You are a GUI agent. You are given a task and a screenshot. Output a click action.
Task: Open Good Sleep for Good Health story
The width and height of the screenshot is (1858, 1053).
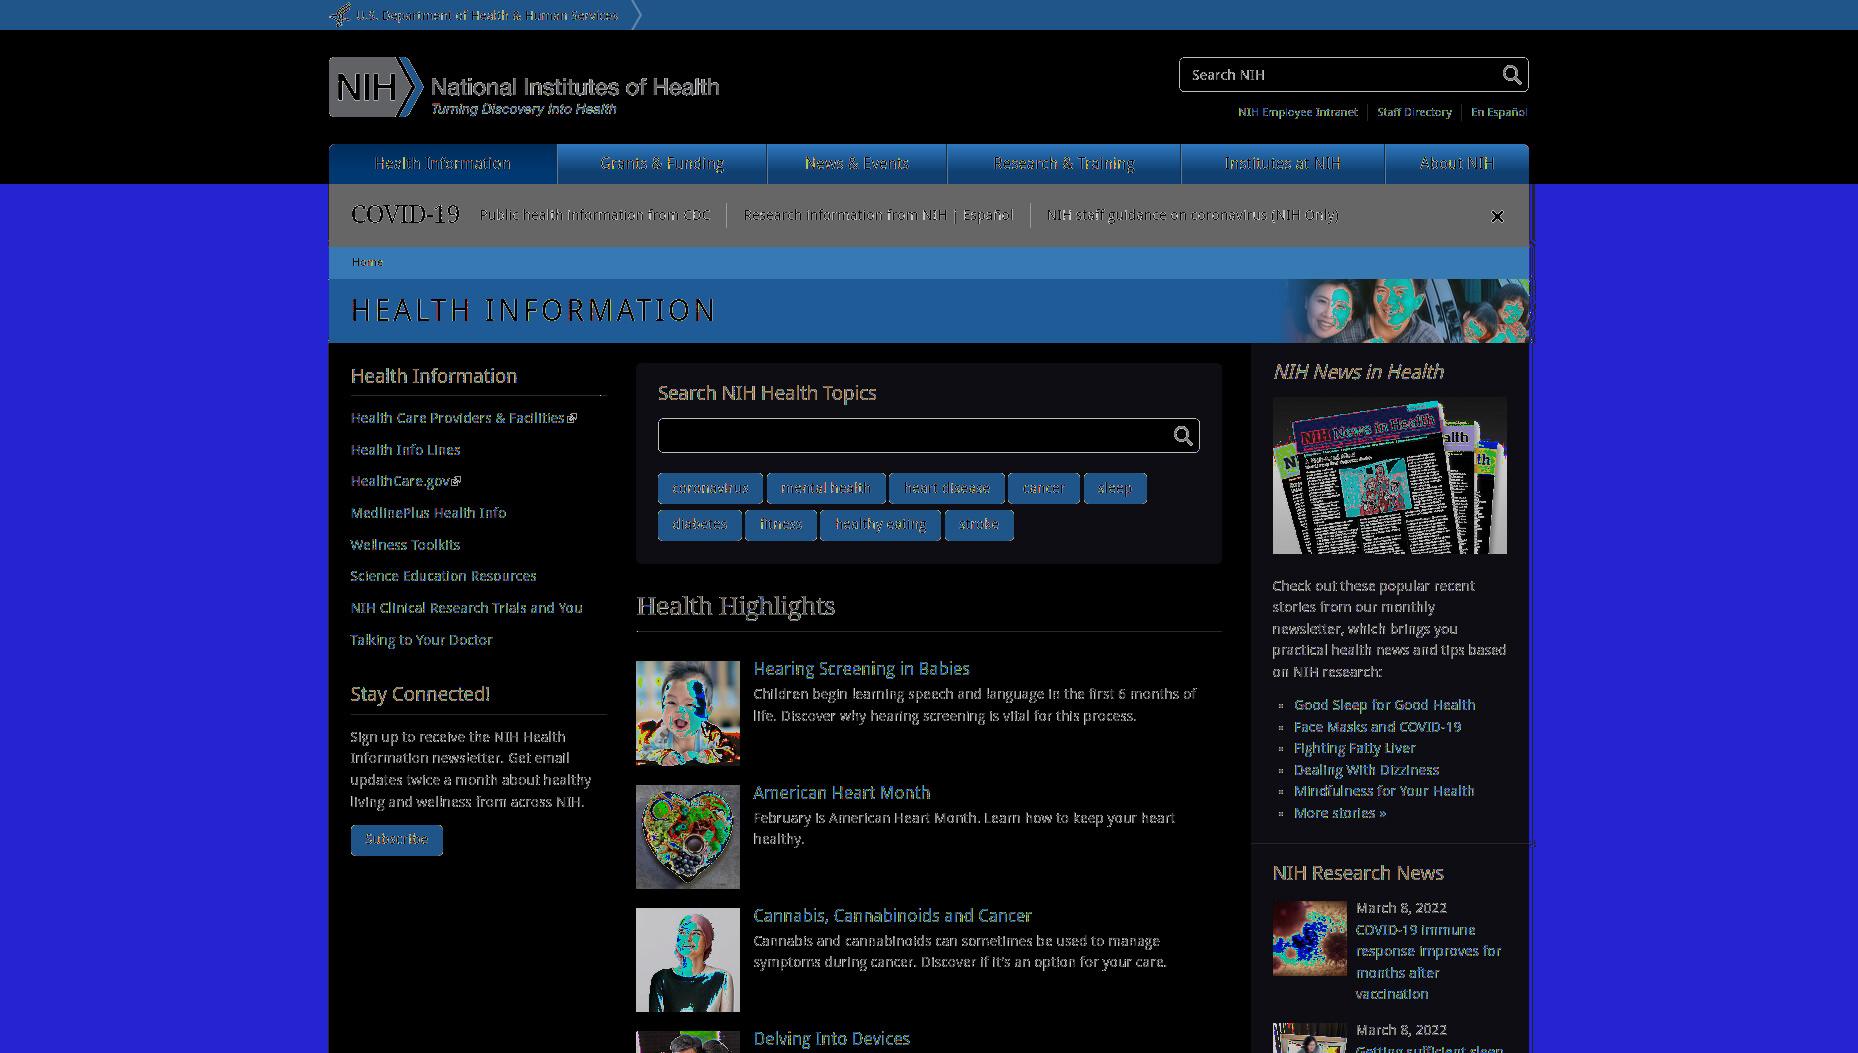pyautogui.click(x=1384, y=705)
